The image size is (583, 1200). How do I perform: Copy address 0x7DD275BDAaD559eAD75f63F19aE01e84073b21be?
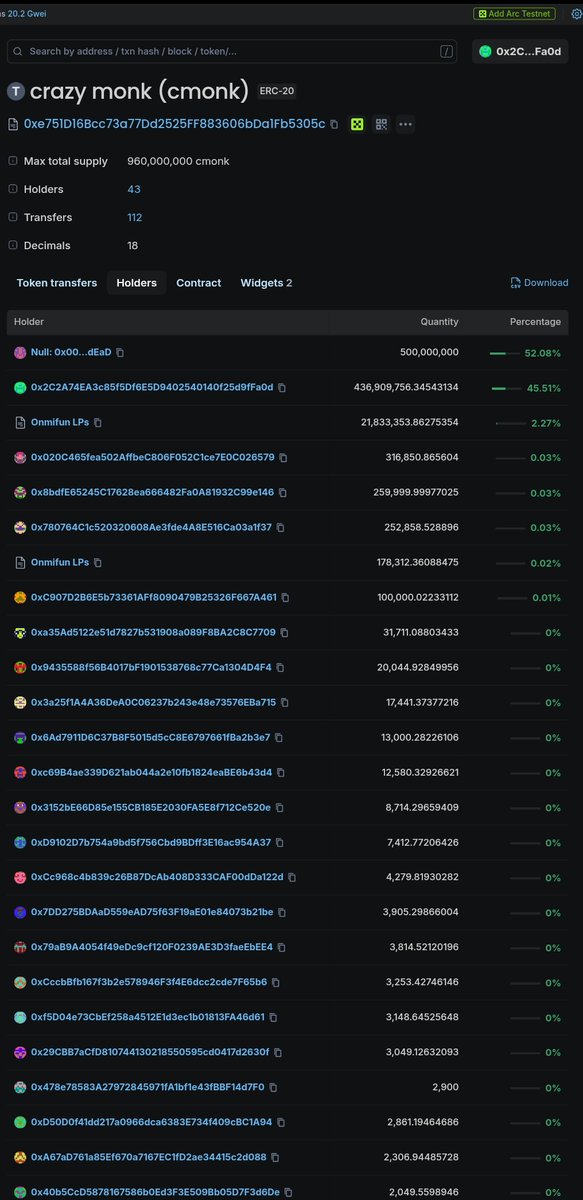click(x=283, y=913)
